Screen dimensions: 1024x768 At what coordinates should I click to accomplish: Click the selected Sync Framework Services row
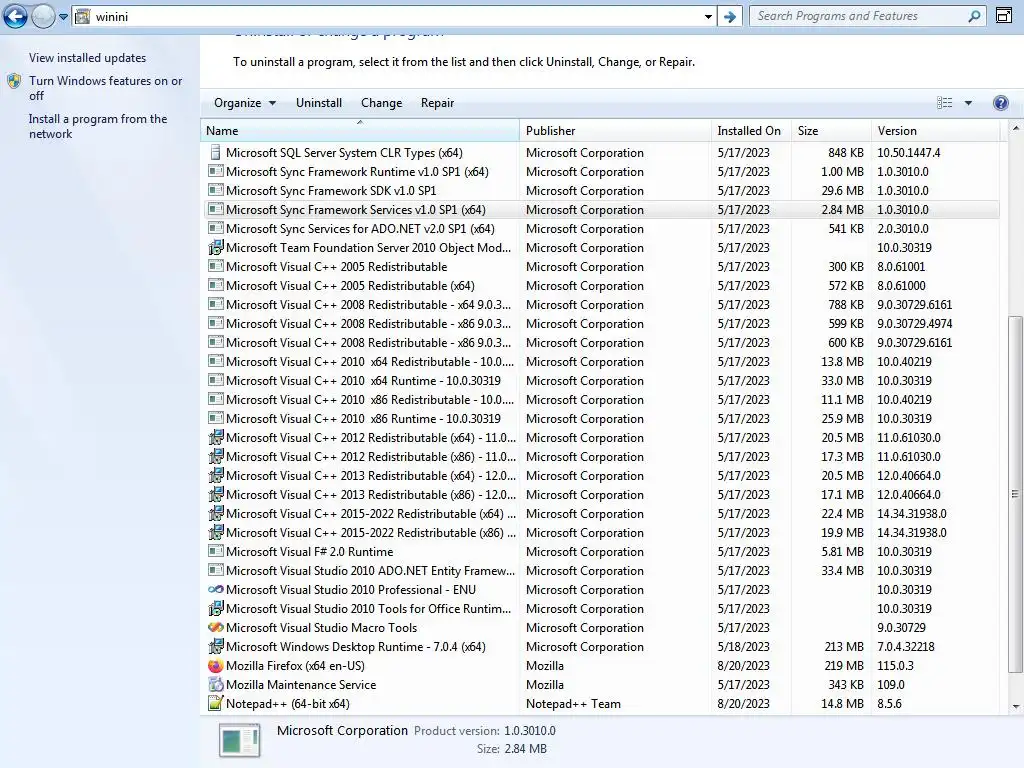pyautogui.click(x=600, y=210)
